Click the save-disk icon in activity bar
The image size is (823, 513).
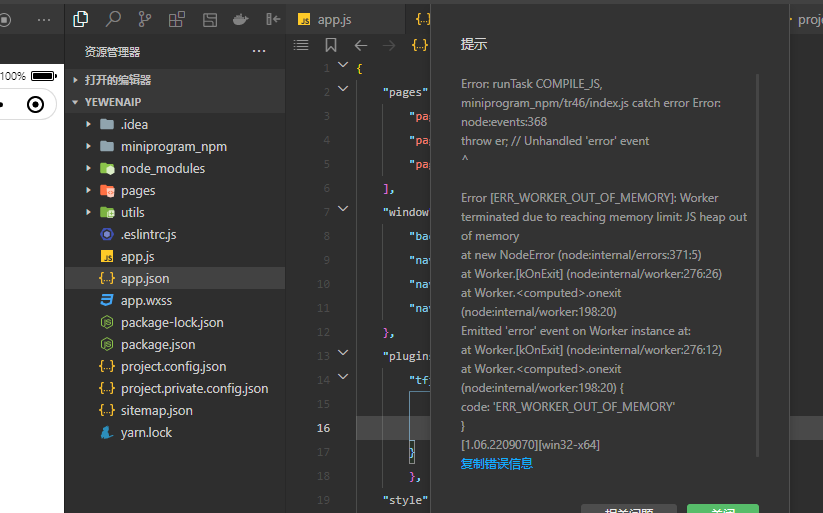(210, 20)
